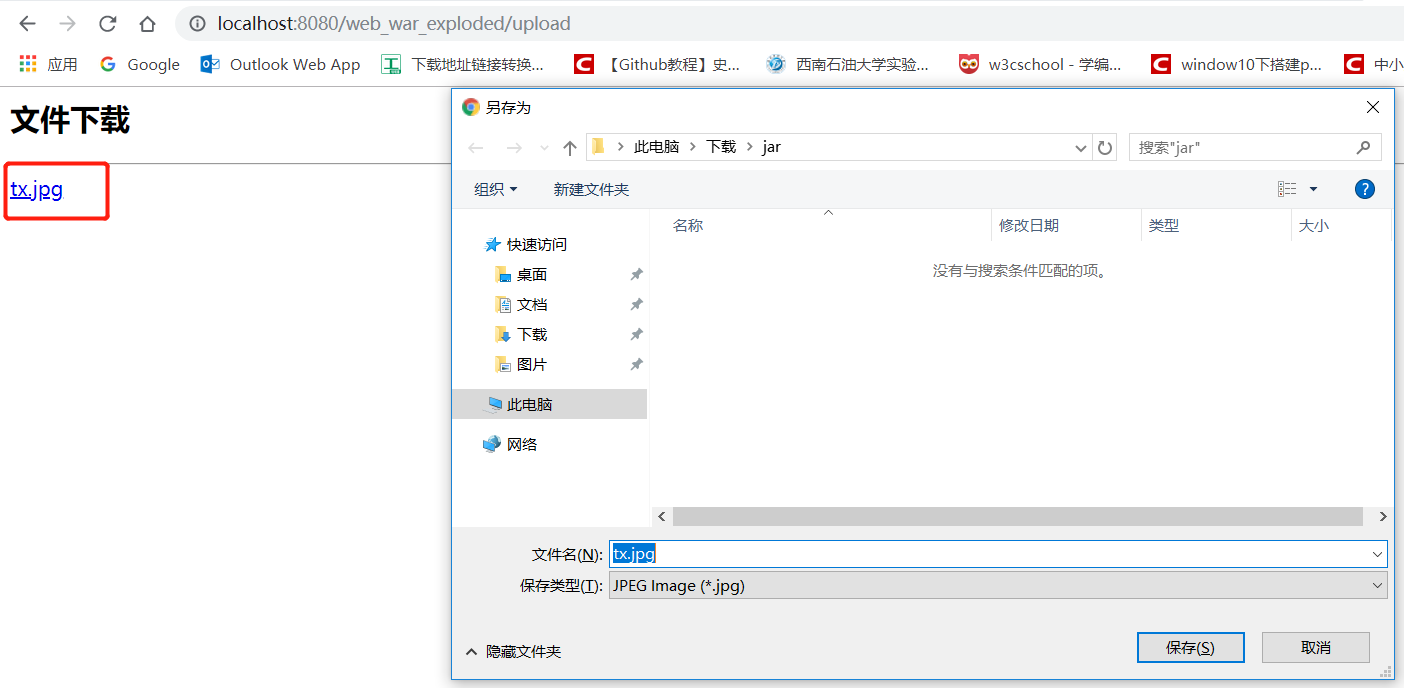Click the 文档 pin icon

(x=636, y=304)
